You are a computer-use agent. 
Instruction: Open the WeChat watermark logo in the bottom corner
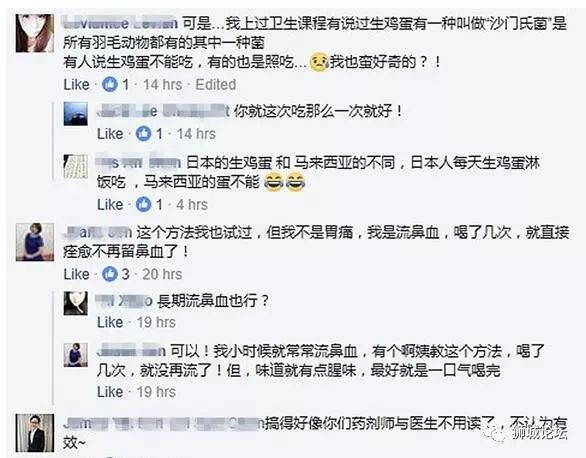click(x=498, y=434)
